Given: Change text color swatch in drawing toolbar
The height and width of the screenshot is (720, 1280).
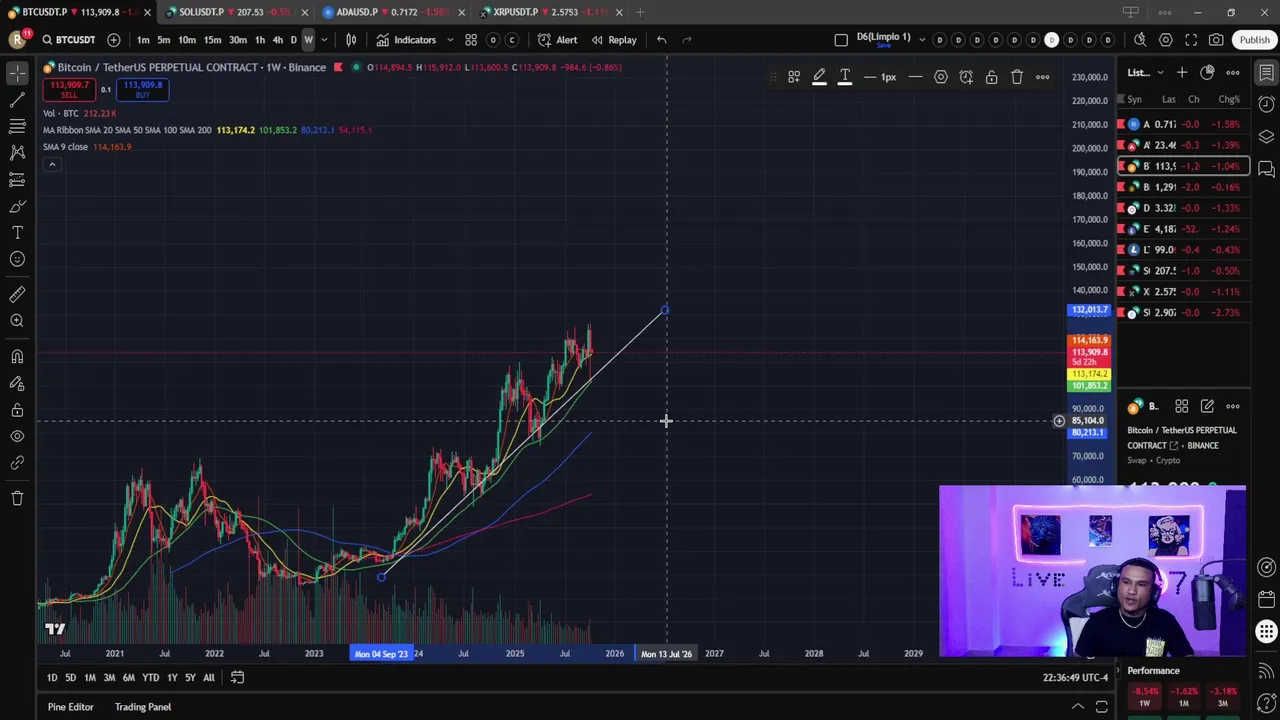Looking at the screenshot, I should pos(844,77).
